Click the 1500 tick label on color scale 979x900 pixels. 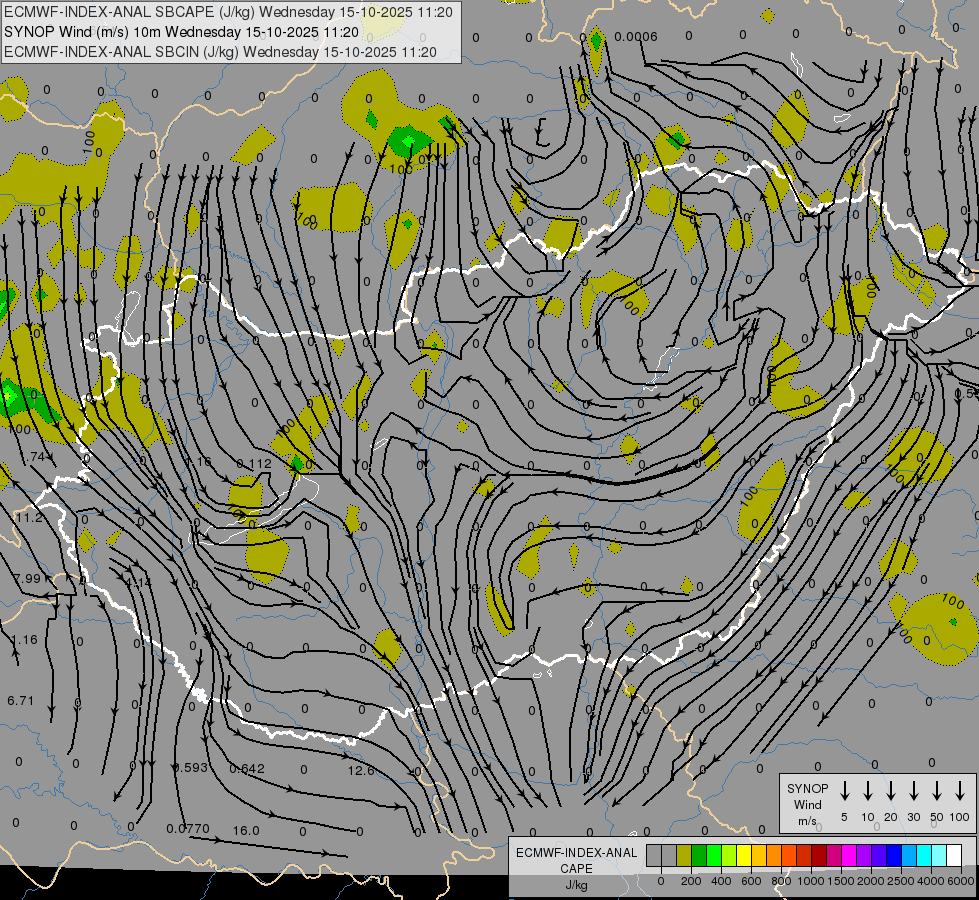point(840,881)
